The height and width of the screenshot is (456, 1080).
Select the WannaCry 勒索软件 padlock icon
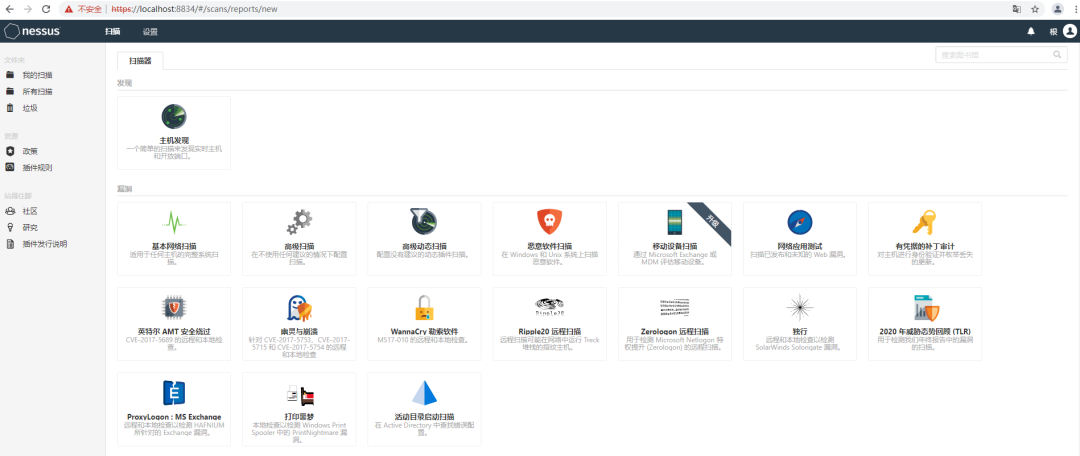click(424, 308)
